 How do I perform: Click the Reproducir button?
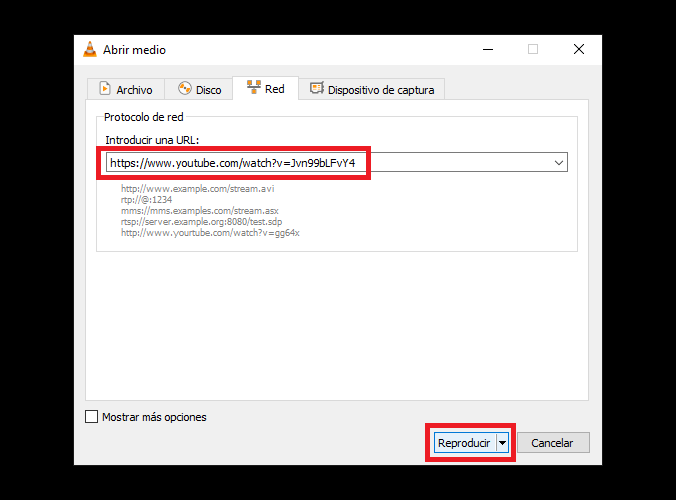point(465,443)
